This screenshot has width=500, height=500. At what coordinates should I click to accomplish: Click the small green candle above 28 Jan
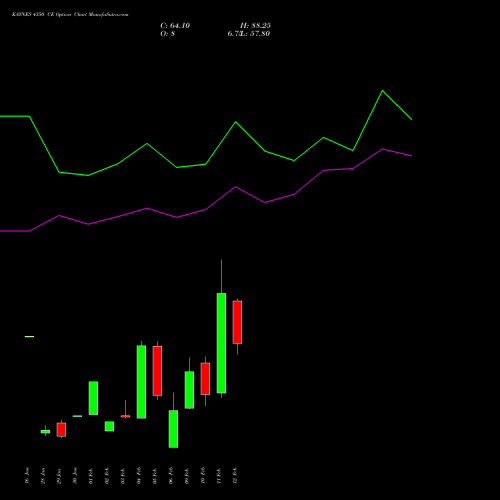tap(45, 431)
